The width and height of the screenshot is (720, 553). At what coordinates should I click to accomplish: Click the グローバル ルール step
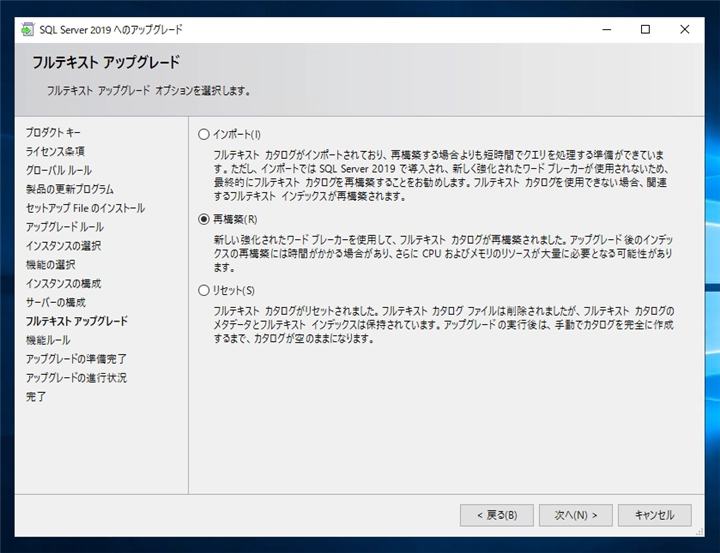[x=59, y=170]
